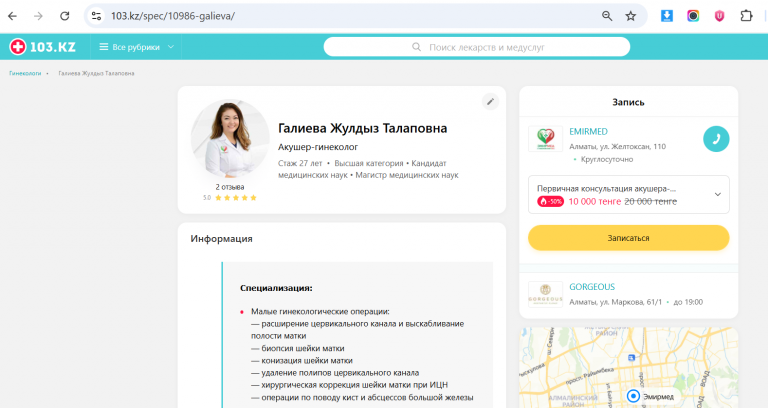Click the 'конизация шейки матки' line

pos(302,360)
